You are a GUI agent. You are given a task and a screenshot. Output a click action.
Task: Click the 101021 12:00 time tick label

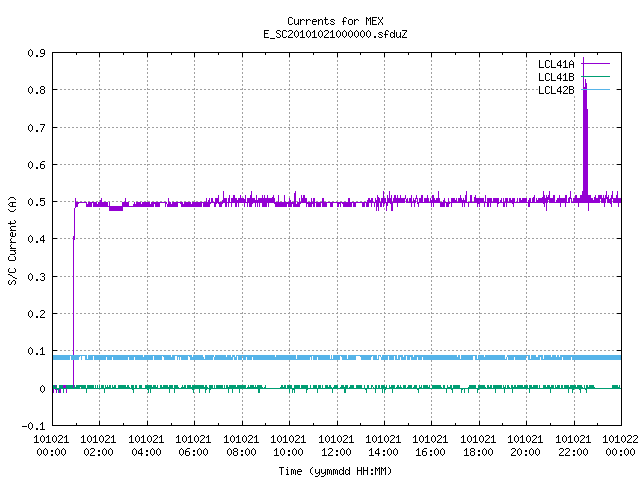click(336, 446)
